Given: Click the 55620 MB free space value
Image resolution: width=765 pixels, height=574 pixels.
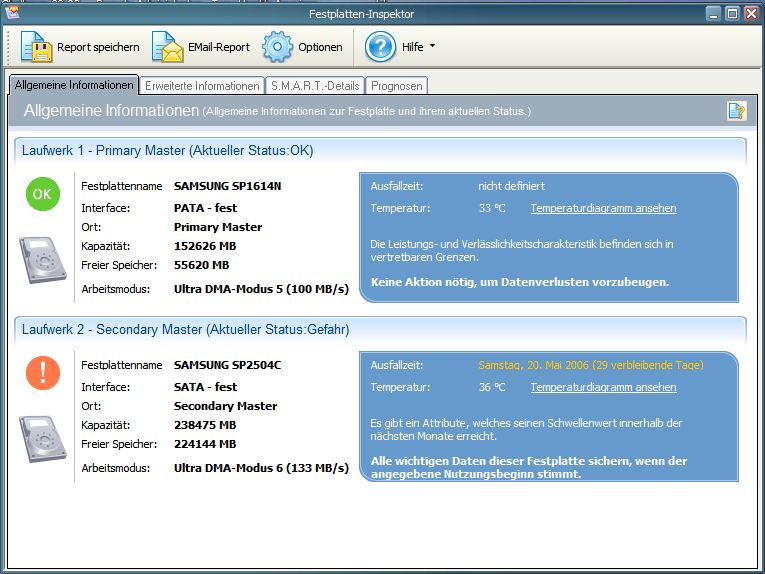Looking at the screenshot, I should [201, 265].
